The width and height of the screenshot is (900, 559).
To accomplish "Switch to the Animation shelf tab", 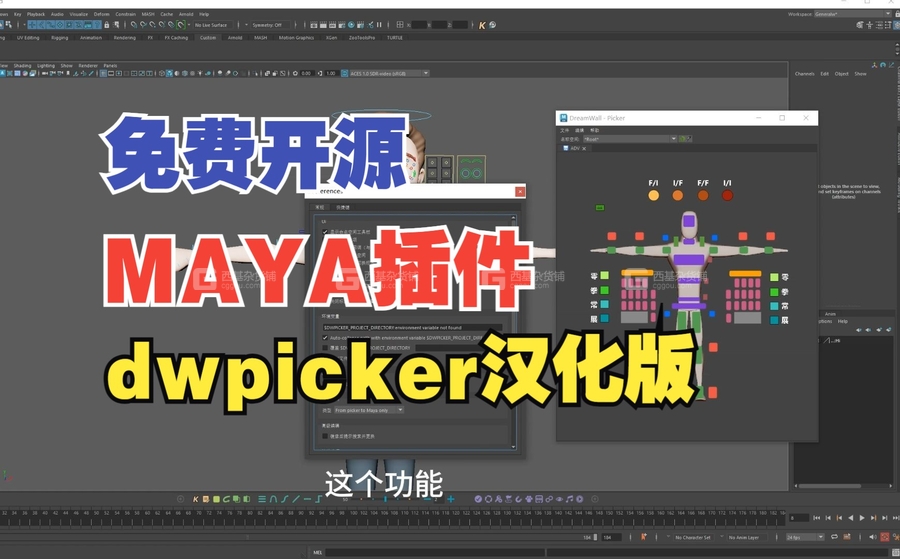I will 91,38.
